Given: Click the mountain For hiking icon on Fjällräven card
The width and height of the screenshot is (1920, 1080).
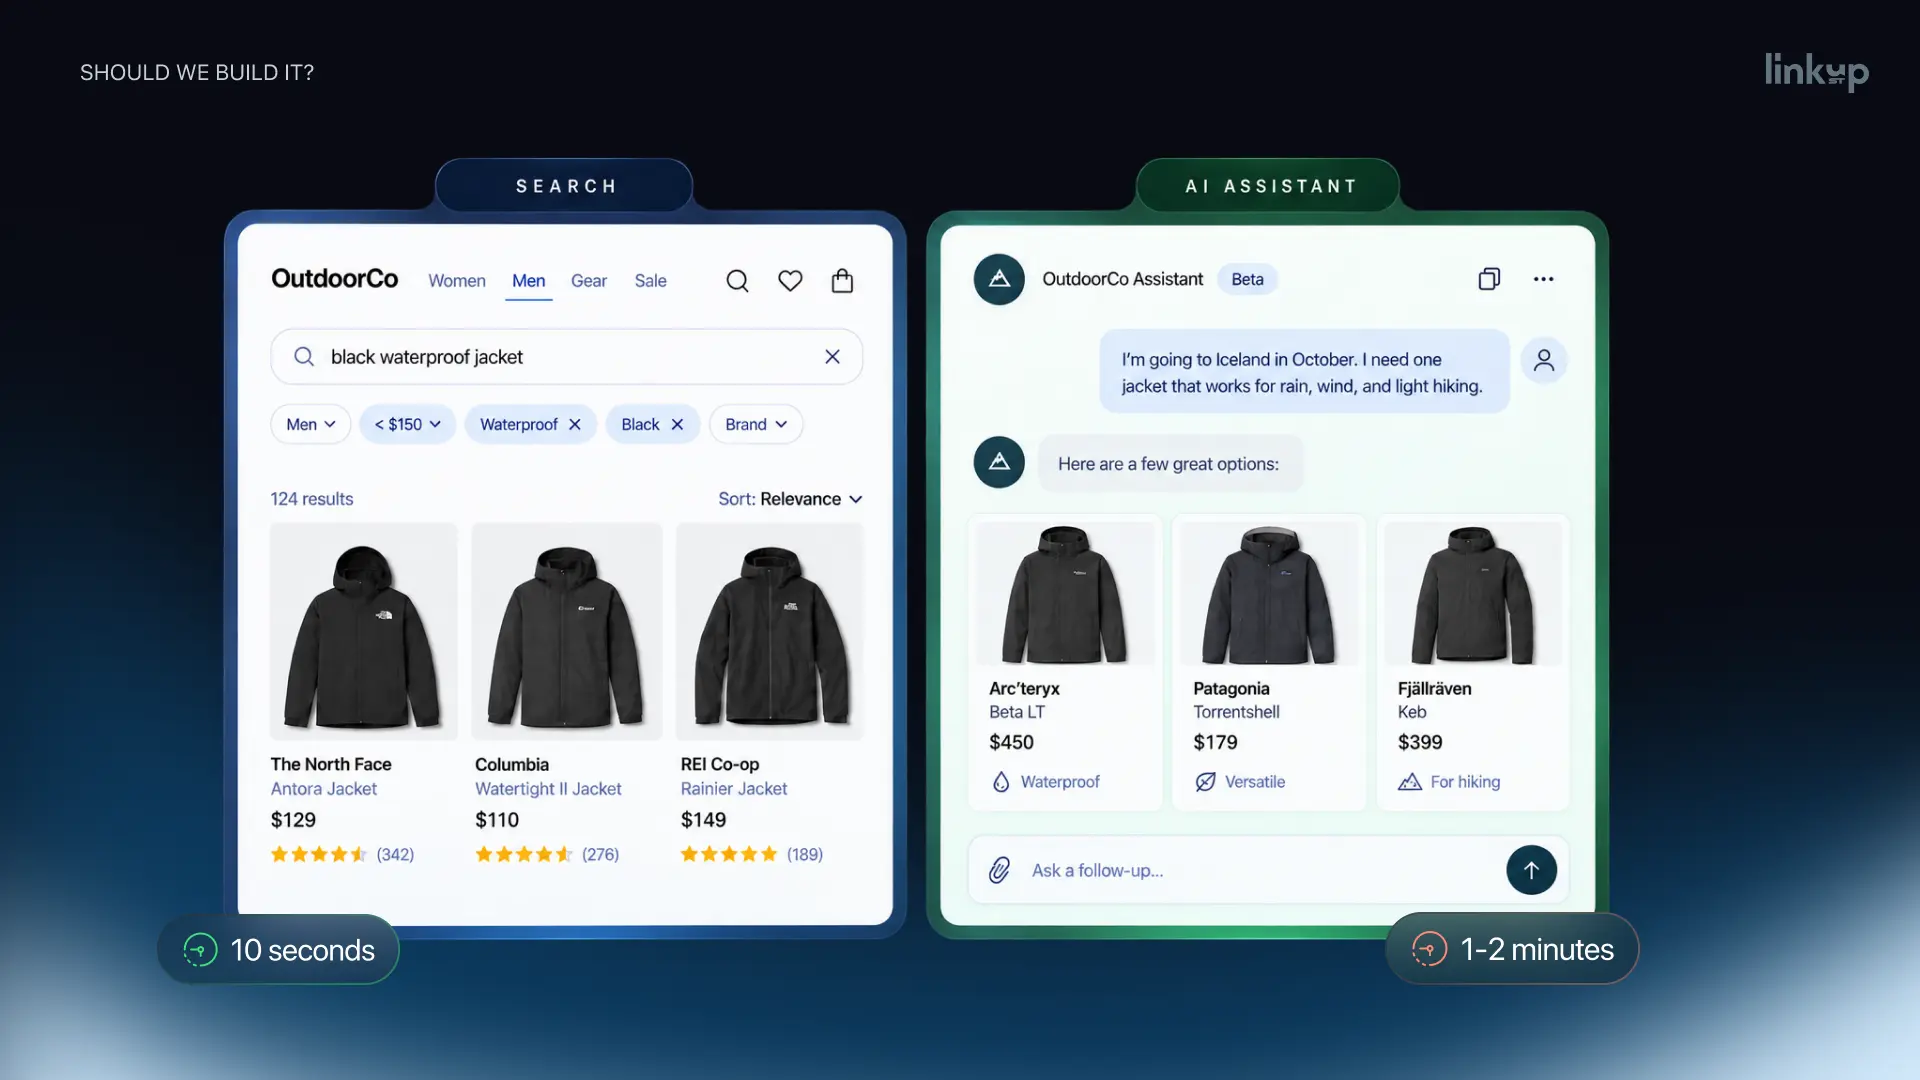Looking at the screenshot, I should 1410,782.
